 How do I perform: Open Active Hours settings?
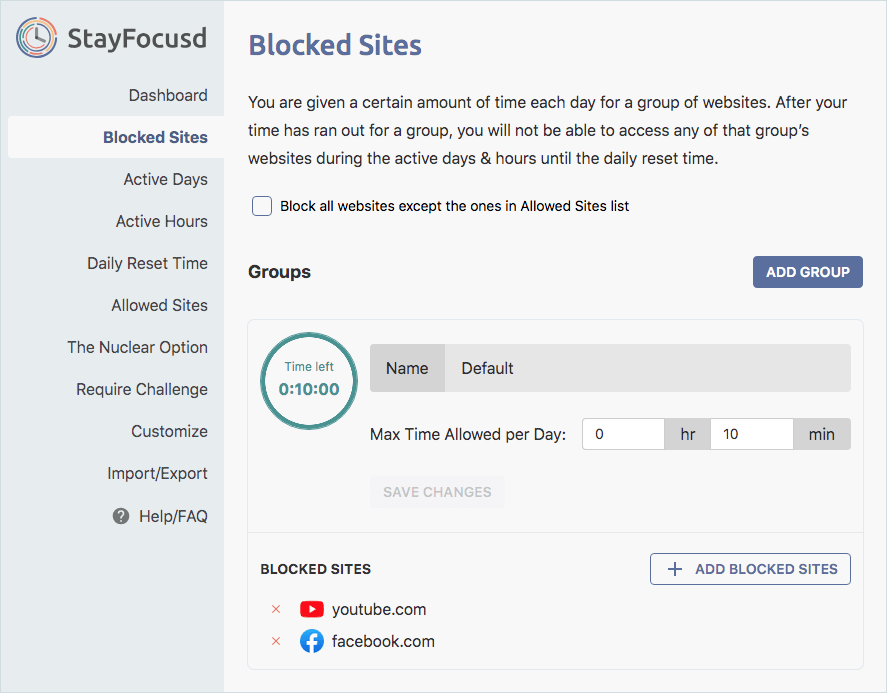tap(162, 221)
